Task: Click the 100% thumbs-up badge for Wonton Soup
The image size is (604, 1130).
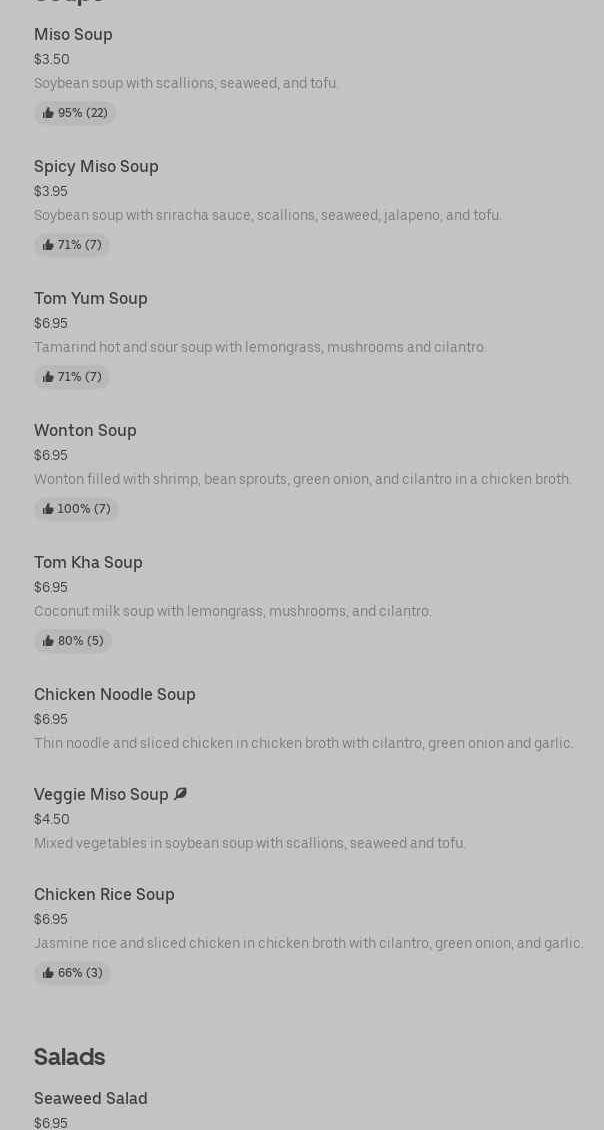Action: [x=76, y=509]
